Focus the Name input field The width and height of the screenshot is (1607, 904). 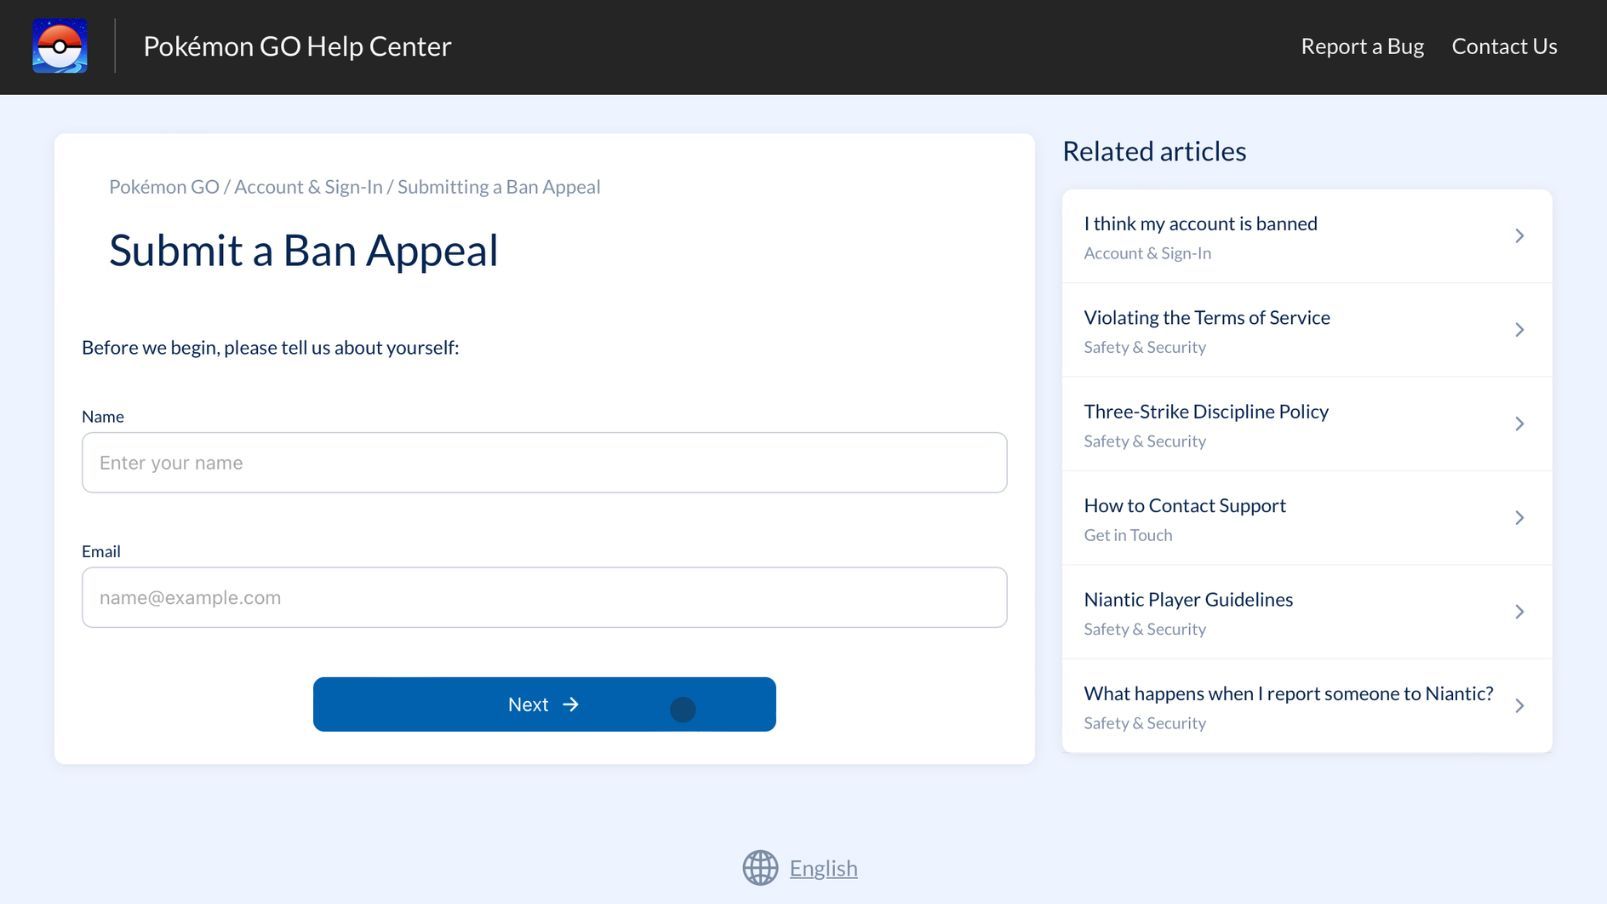(x=544, y=463)
